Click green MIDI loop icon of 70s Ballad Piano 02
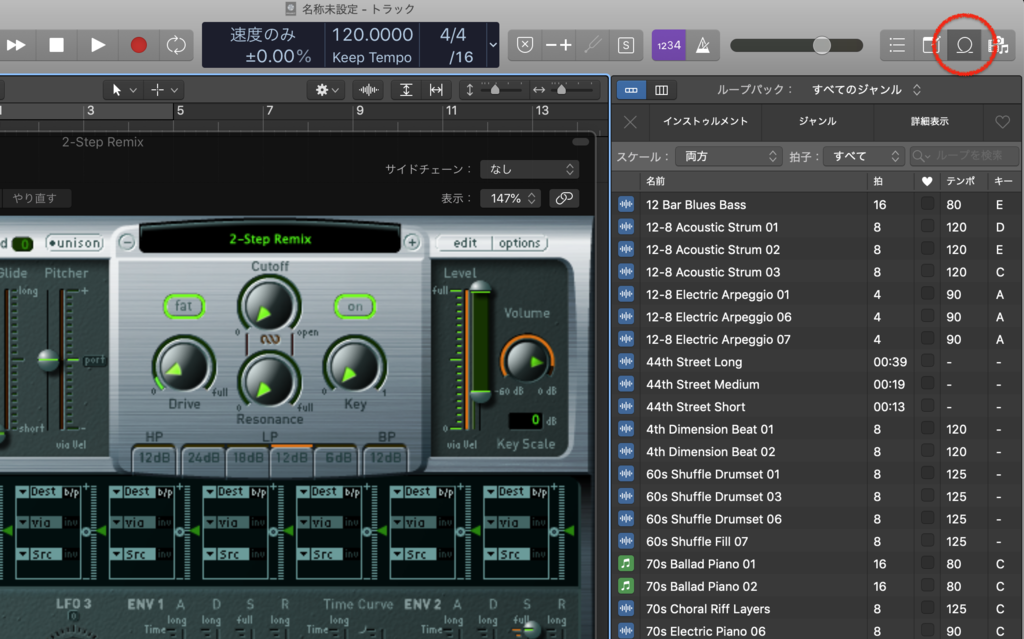This screenshot has height=639, width=1024. coord(626,586)
